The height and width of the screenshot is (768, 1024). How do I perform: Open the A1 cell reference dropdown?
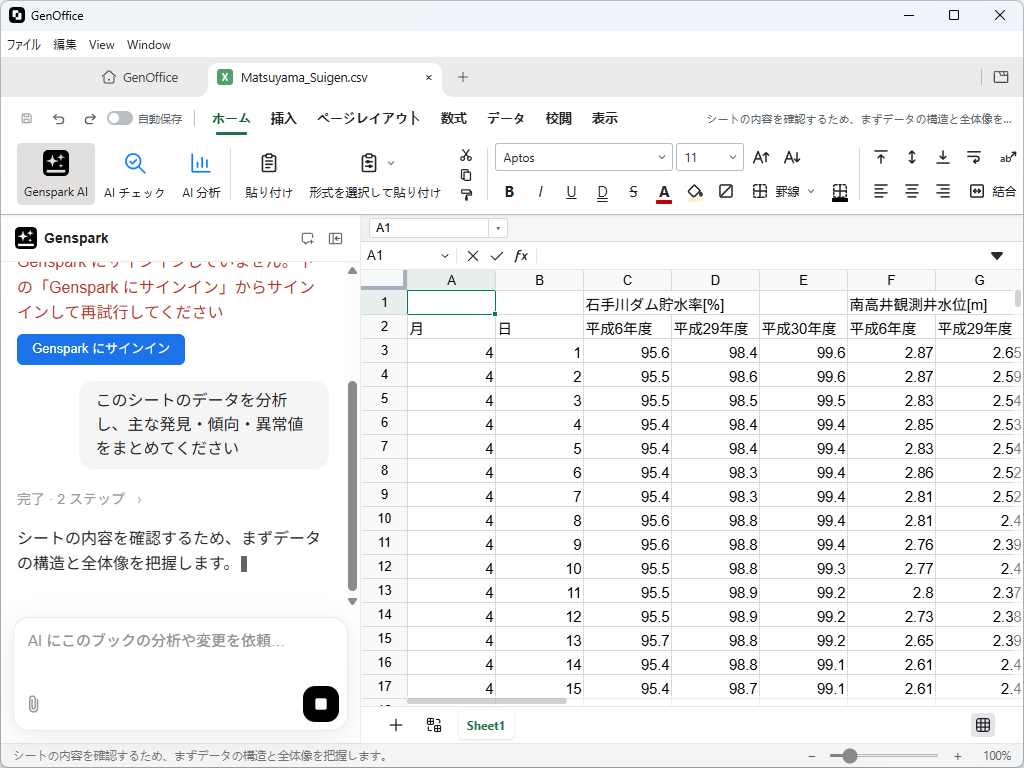pyautogui.click(x=445, y=256)
